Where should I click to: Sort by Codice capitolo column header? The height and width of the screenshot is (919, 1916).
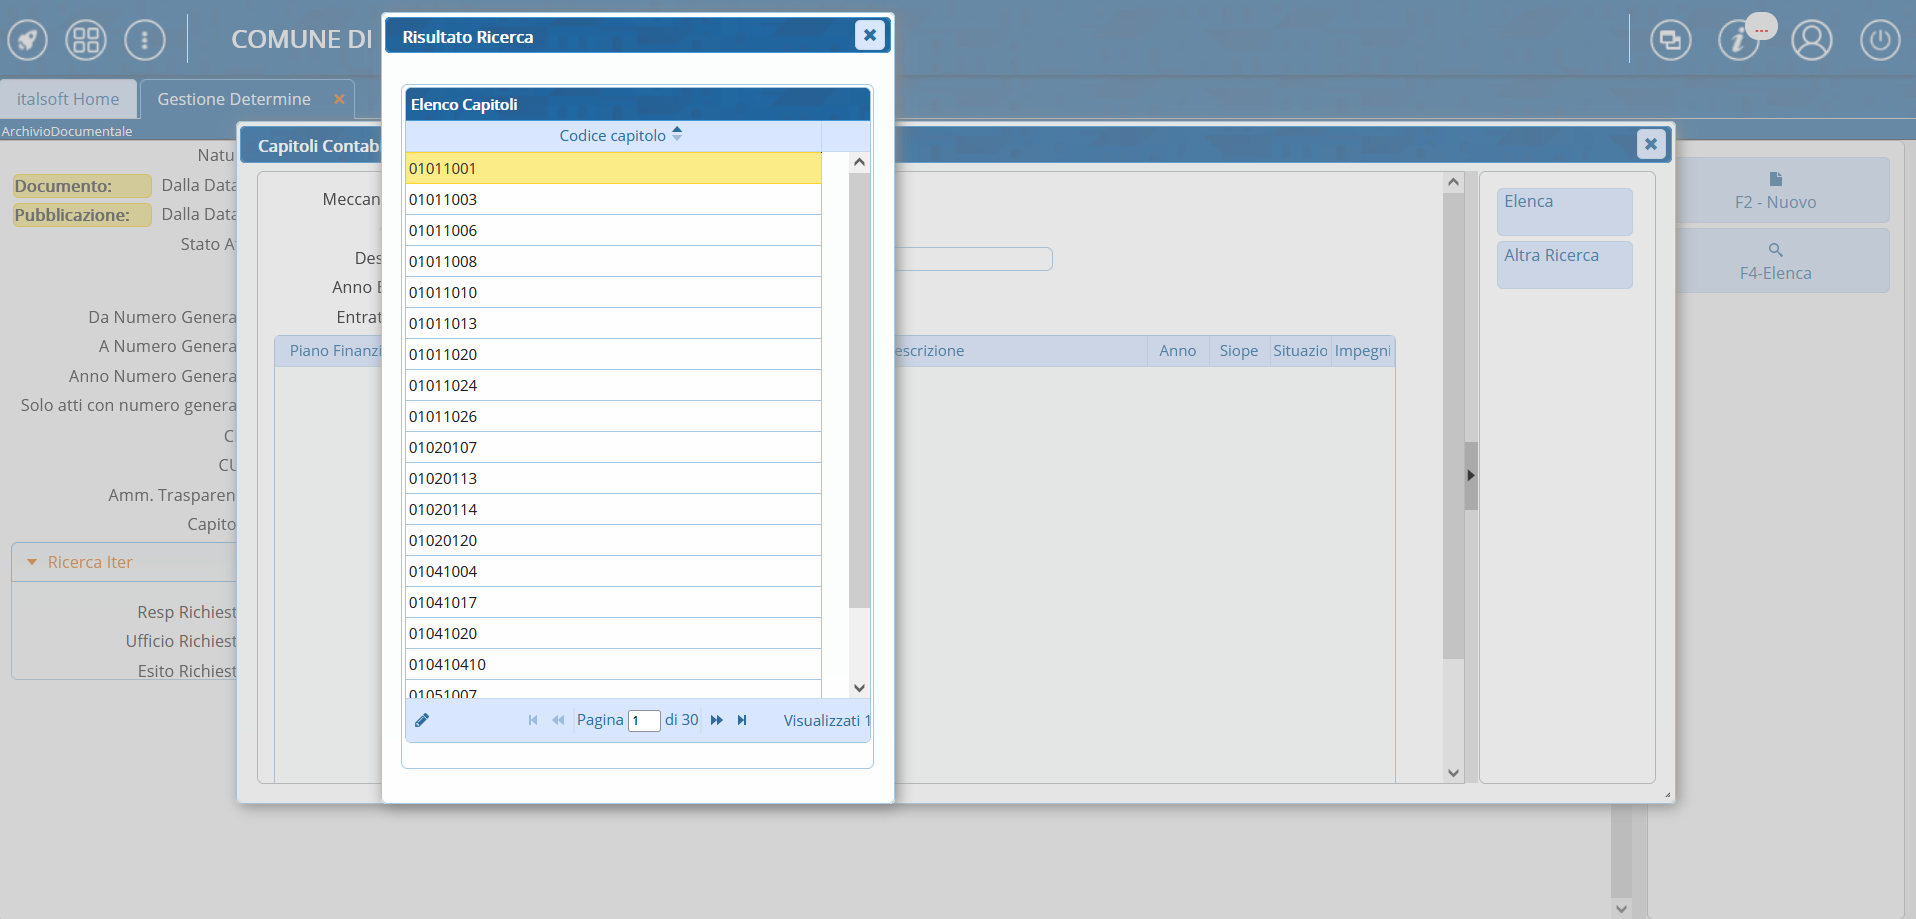coord(613,136)
